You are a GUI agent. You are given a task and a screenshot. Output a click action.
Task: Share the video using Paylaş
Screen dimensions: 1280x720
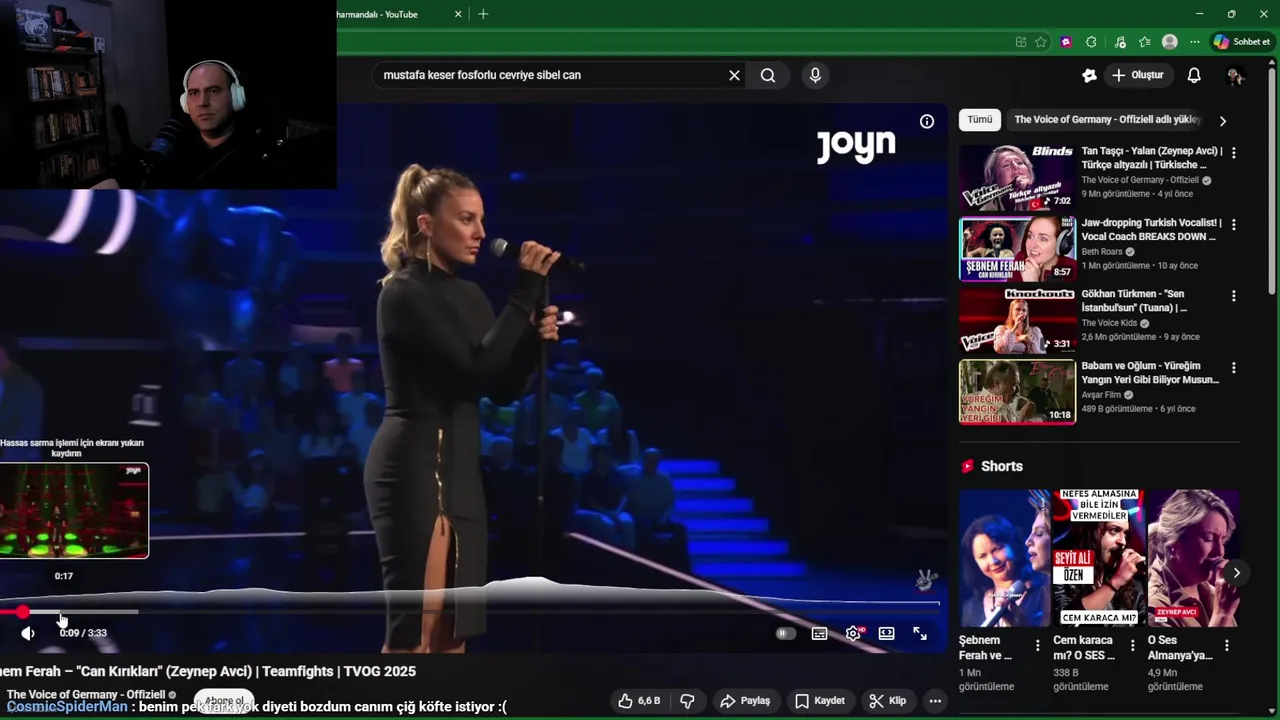(x=745, y=701)
